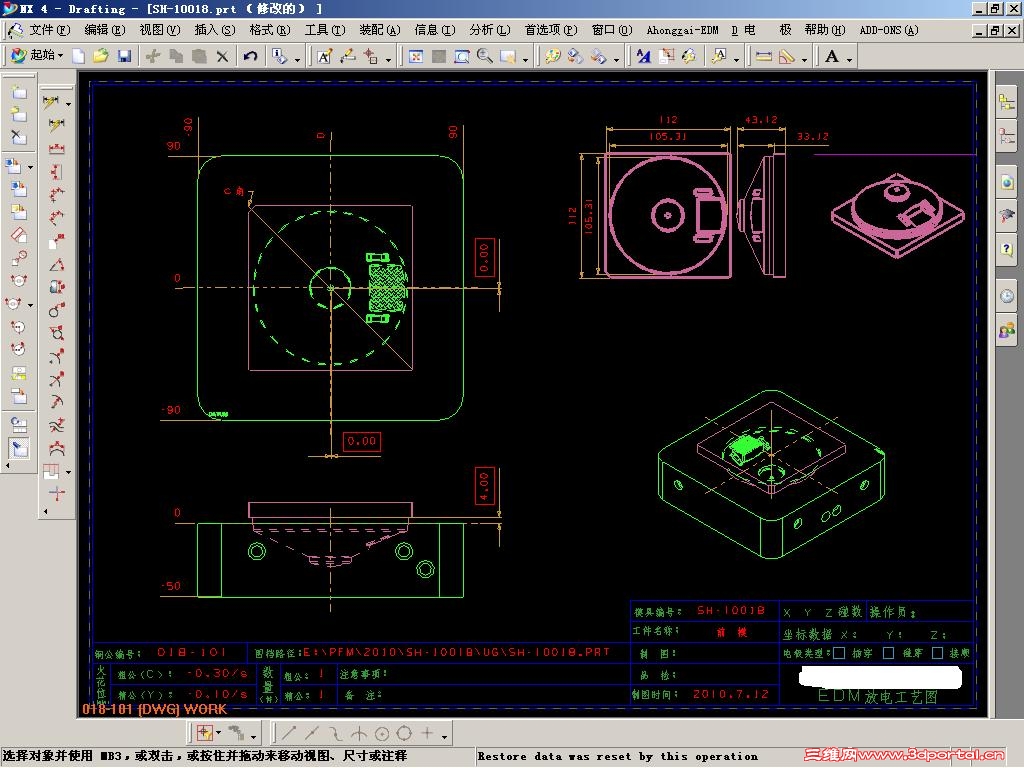Expand the add view dropdown arrow
This screenshot has width=1024, height=768.
point(30,168)
